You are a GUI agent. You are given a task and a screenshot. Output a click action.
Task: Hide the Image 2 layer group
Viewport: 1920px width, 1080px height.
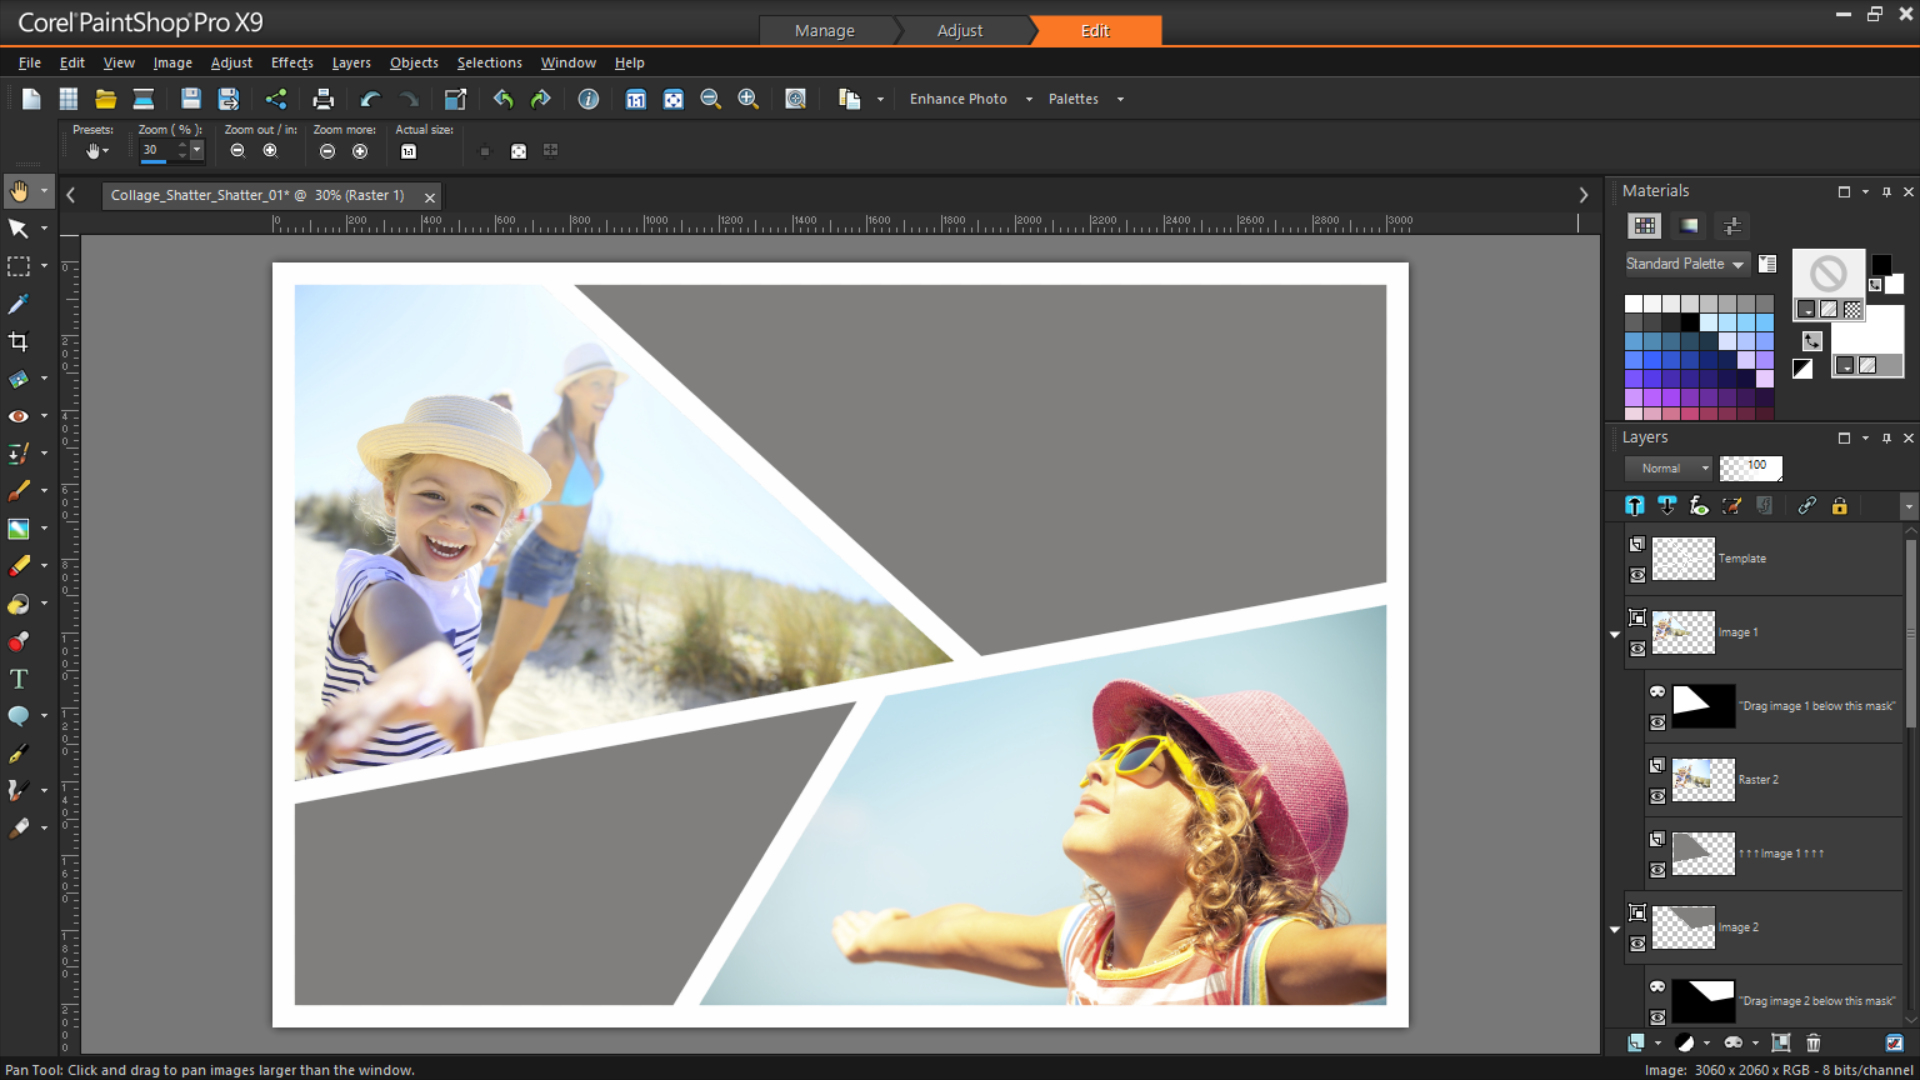pos(1637,944)
